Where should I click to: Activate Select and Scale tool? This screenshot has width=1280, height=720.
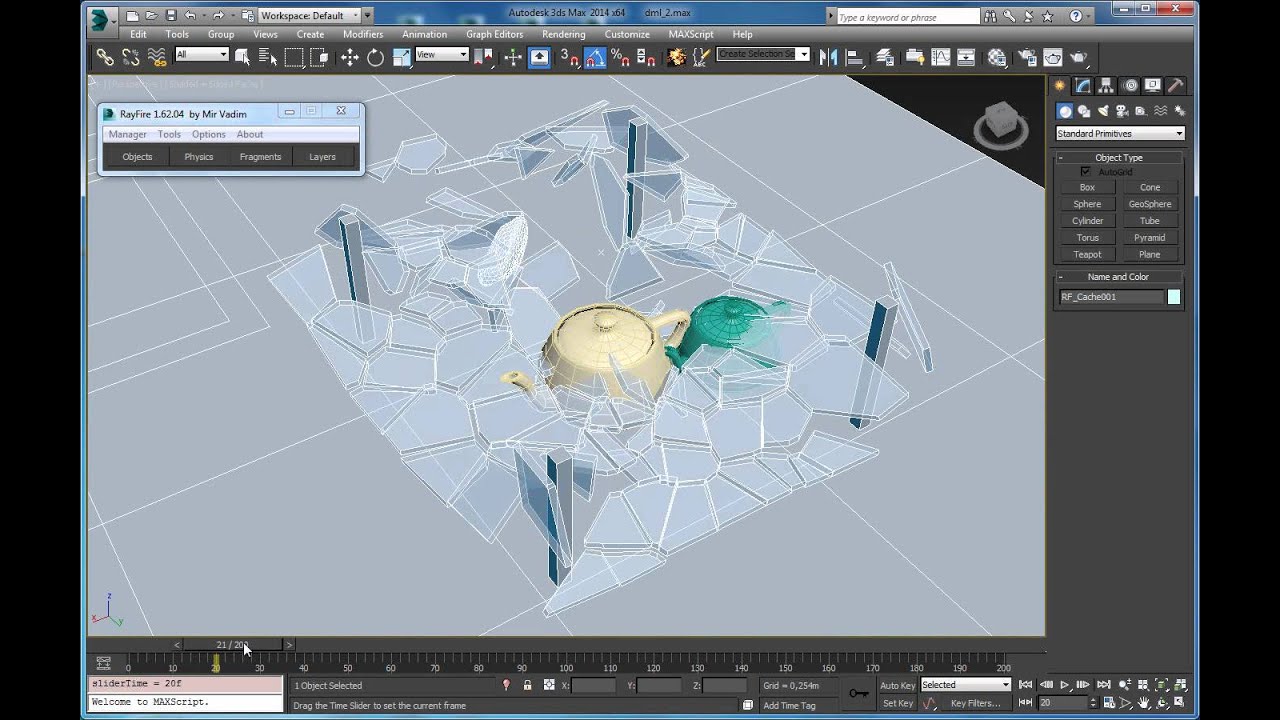[401, 57]
